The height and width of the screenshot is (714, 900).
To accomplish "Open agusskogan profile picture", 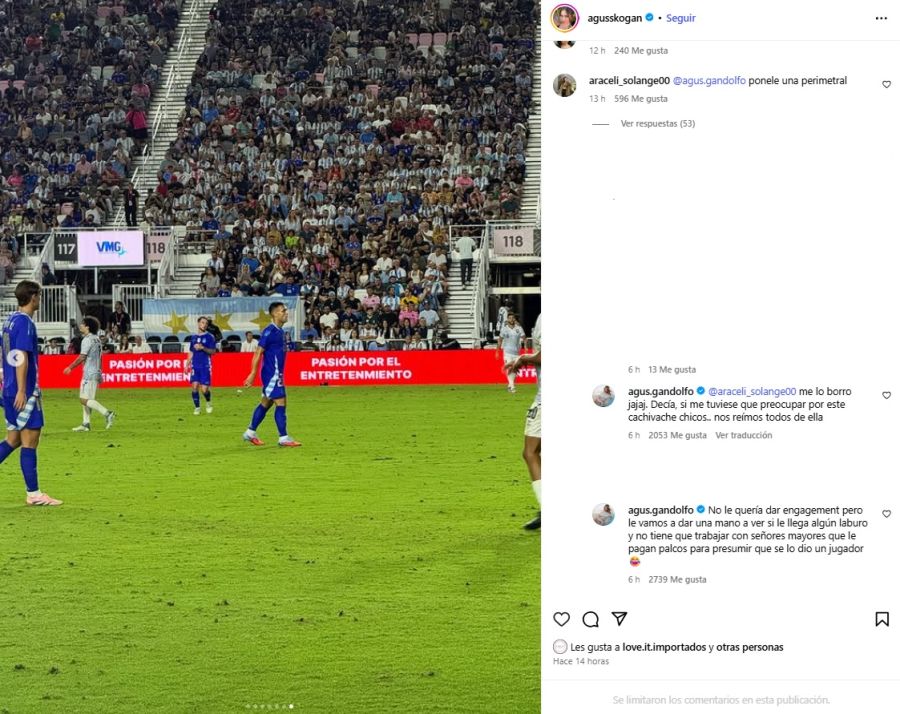I will point(564,18).
